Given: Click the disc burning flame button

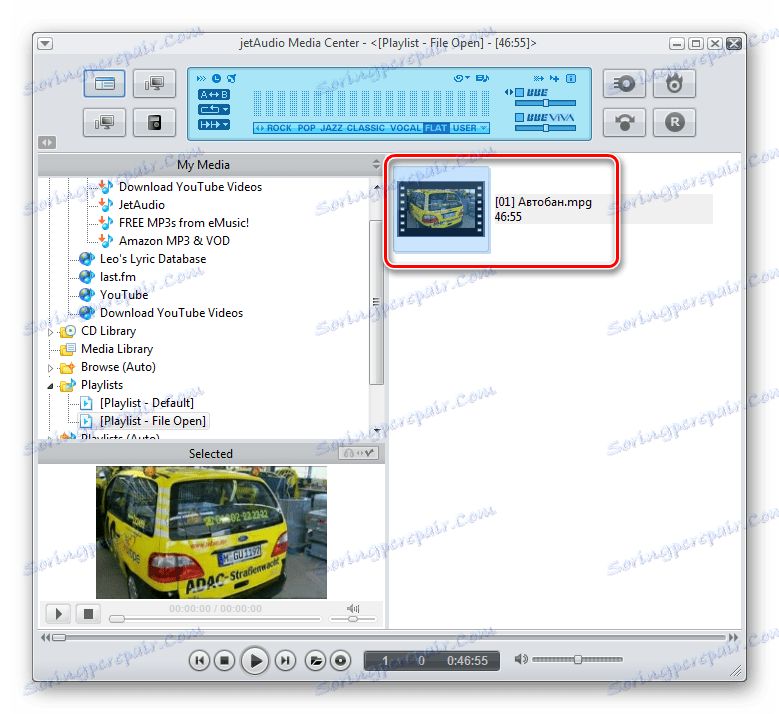Looking at the screenshot, I should point(674,83).
